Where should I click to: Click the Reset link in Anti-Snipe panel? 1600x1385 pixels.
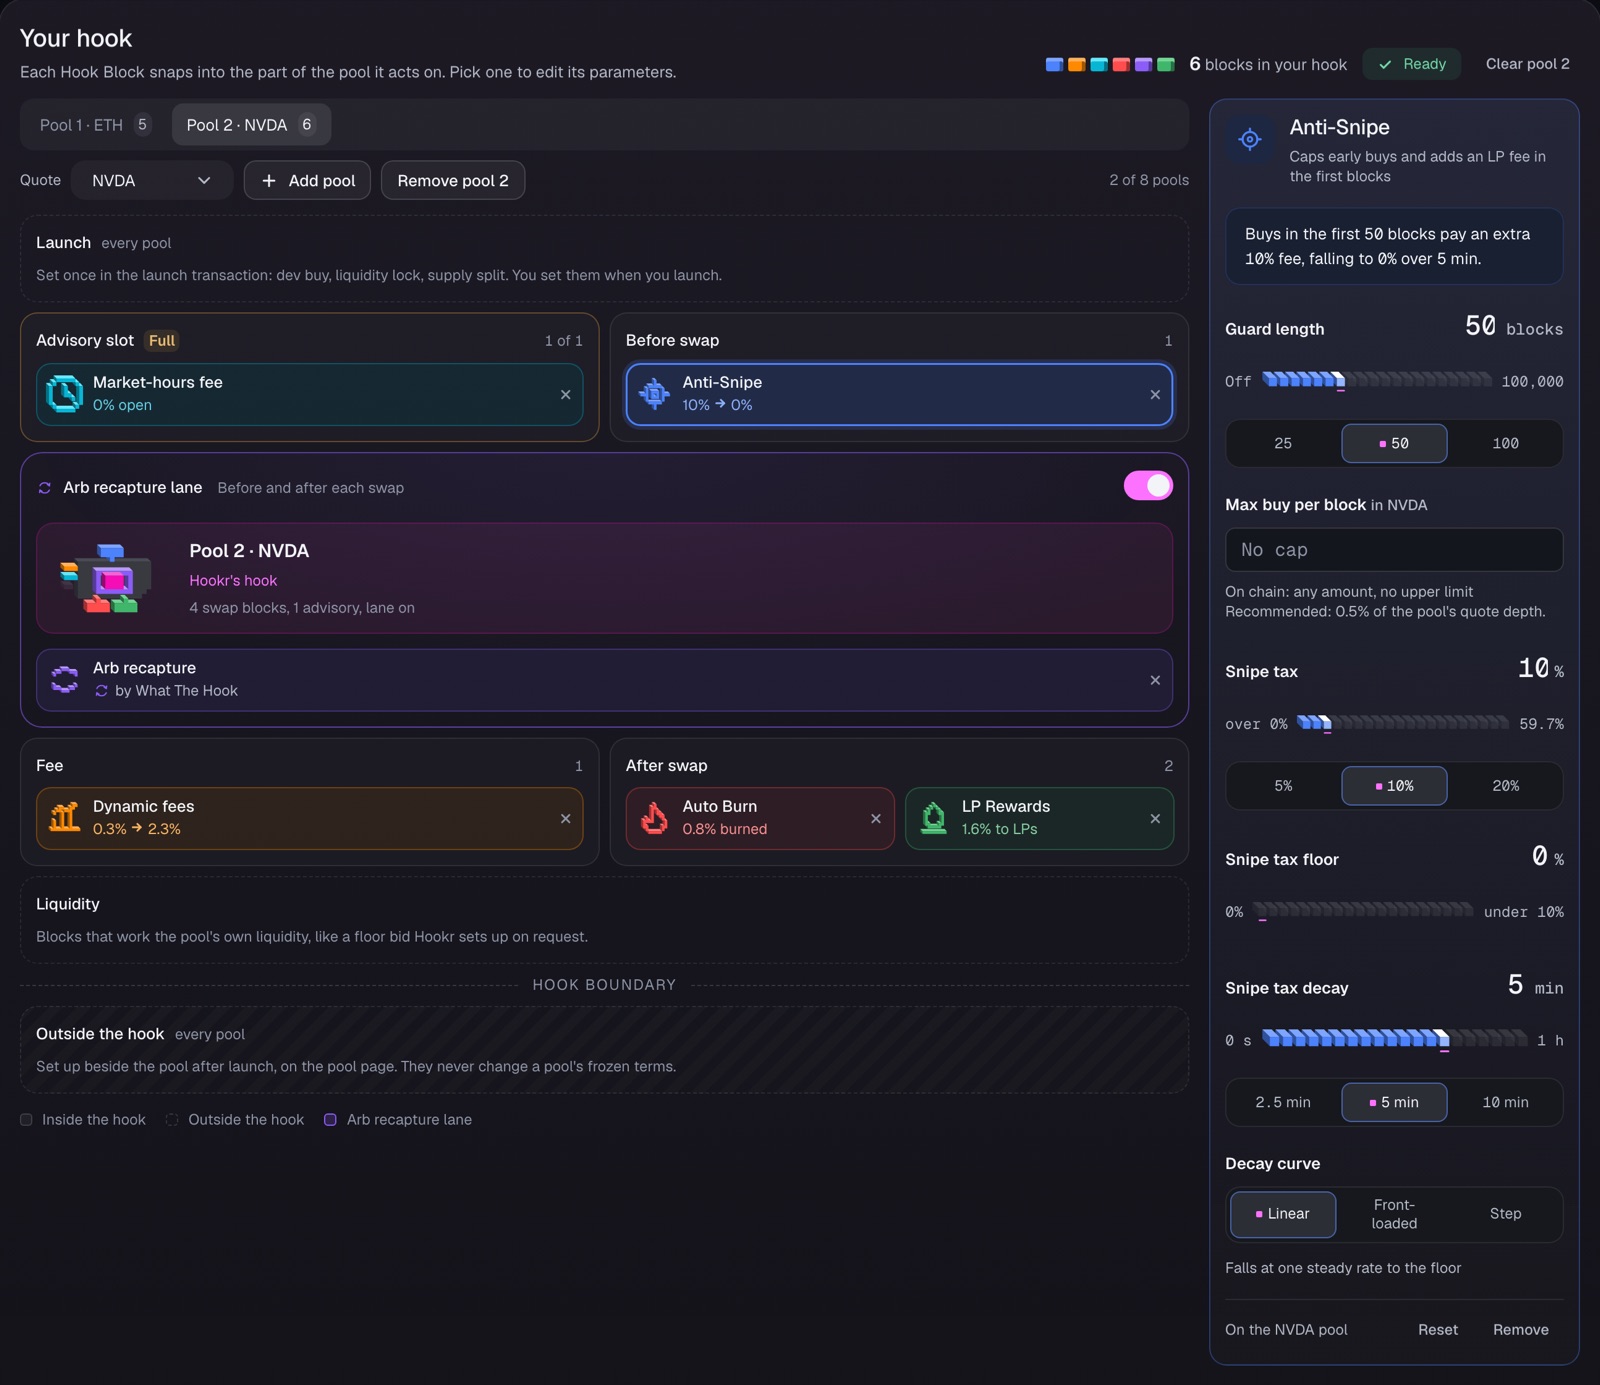click(1437, 1330)
